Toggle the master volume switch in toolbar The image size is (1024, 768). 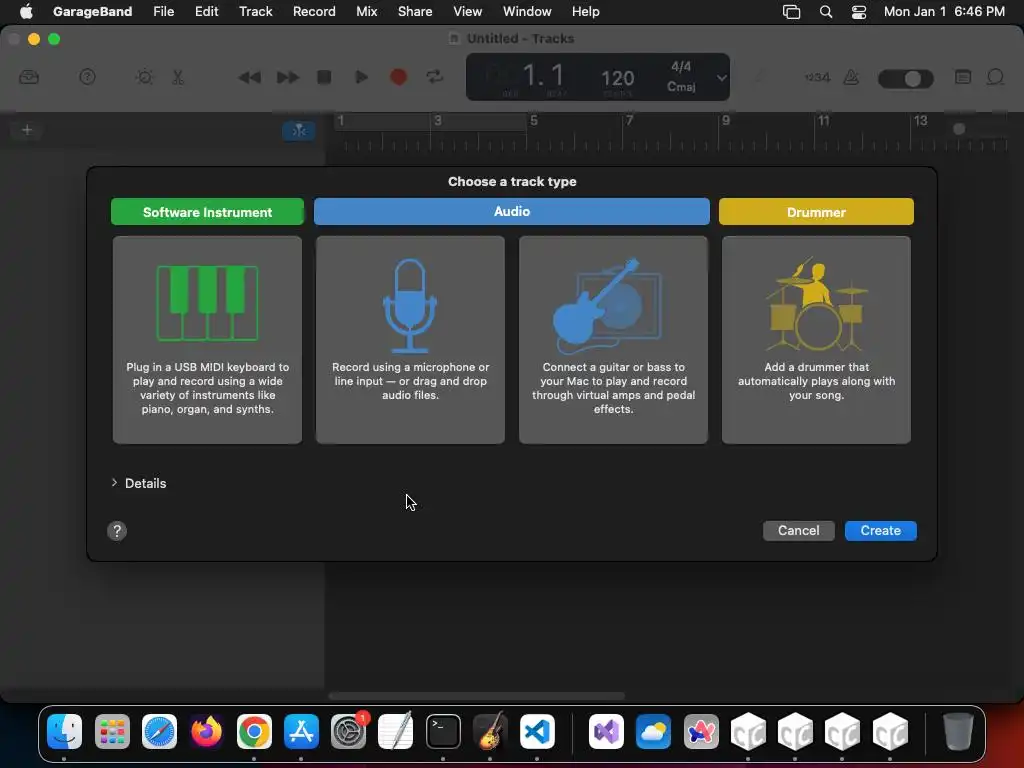(905, 78)
